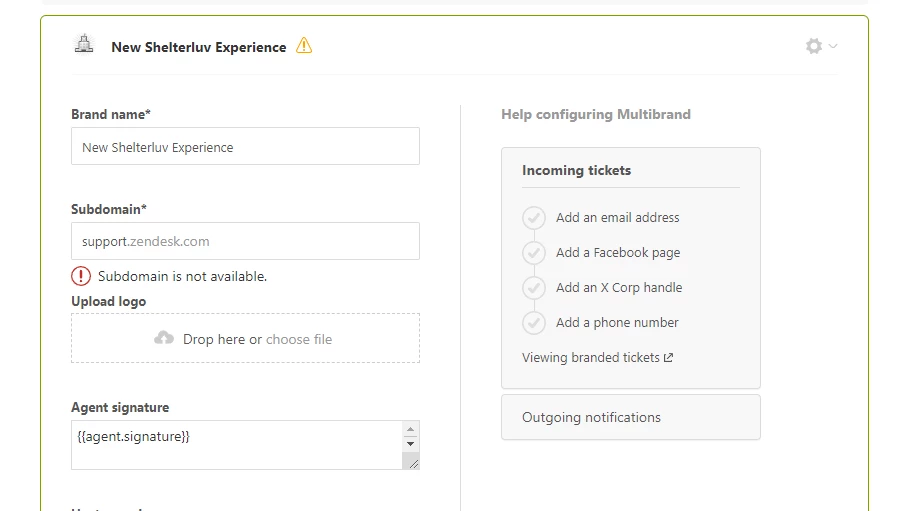This screenshot has height=511, width=899.
Task: Toggle the 'Add an email address' checkmark
Action: pos(534,218)
